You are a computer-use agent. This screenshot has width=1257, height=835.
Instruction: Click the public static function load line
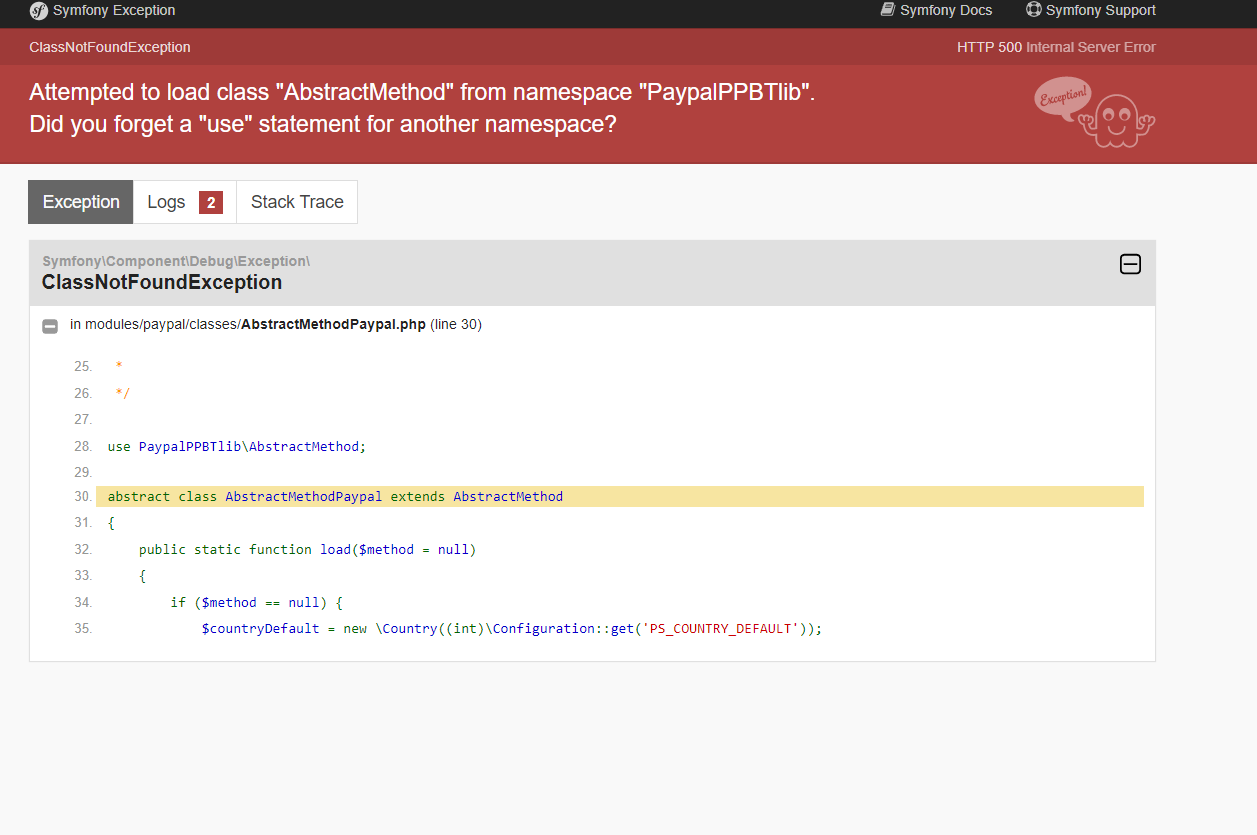pyautogui.click(x=307, y=550)
